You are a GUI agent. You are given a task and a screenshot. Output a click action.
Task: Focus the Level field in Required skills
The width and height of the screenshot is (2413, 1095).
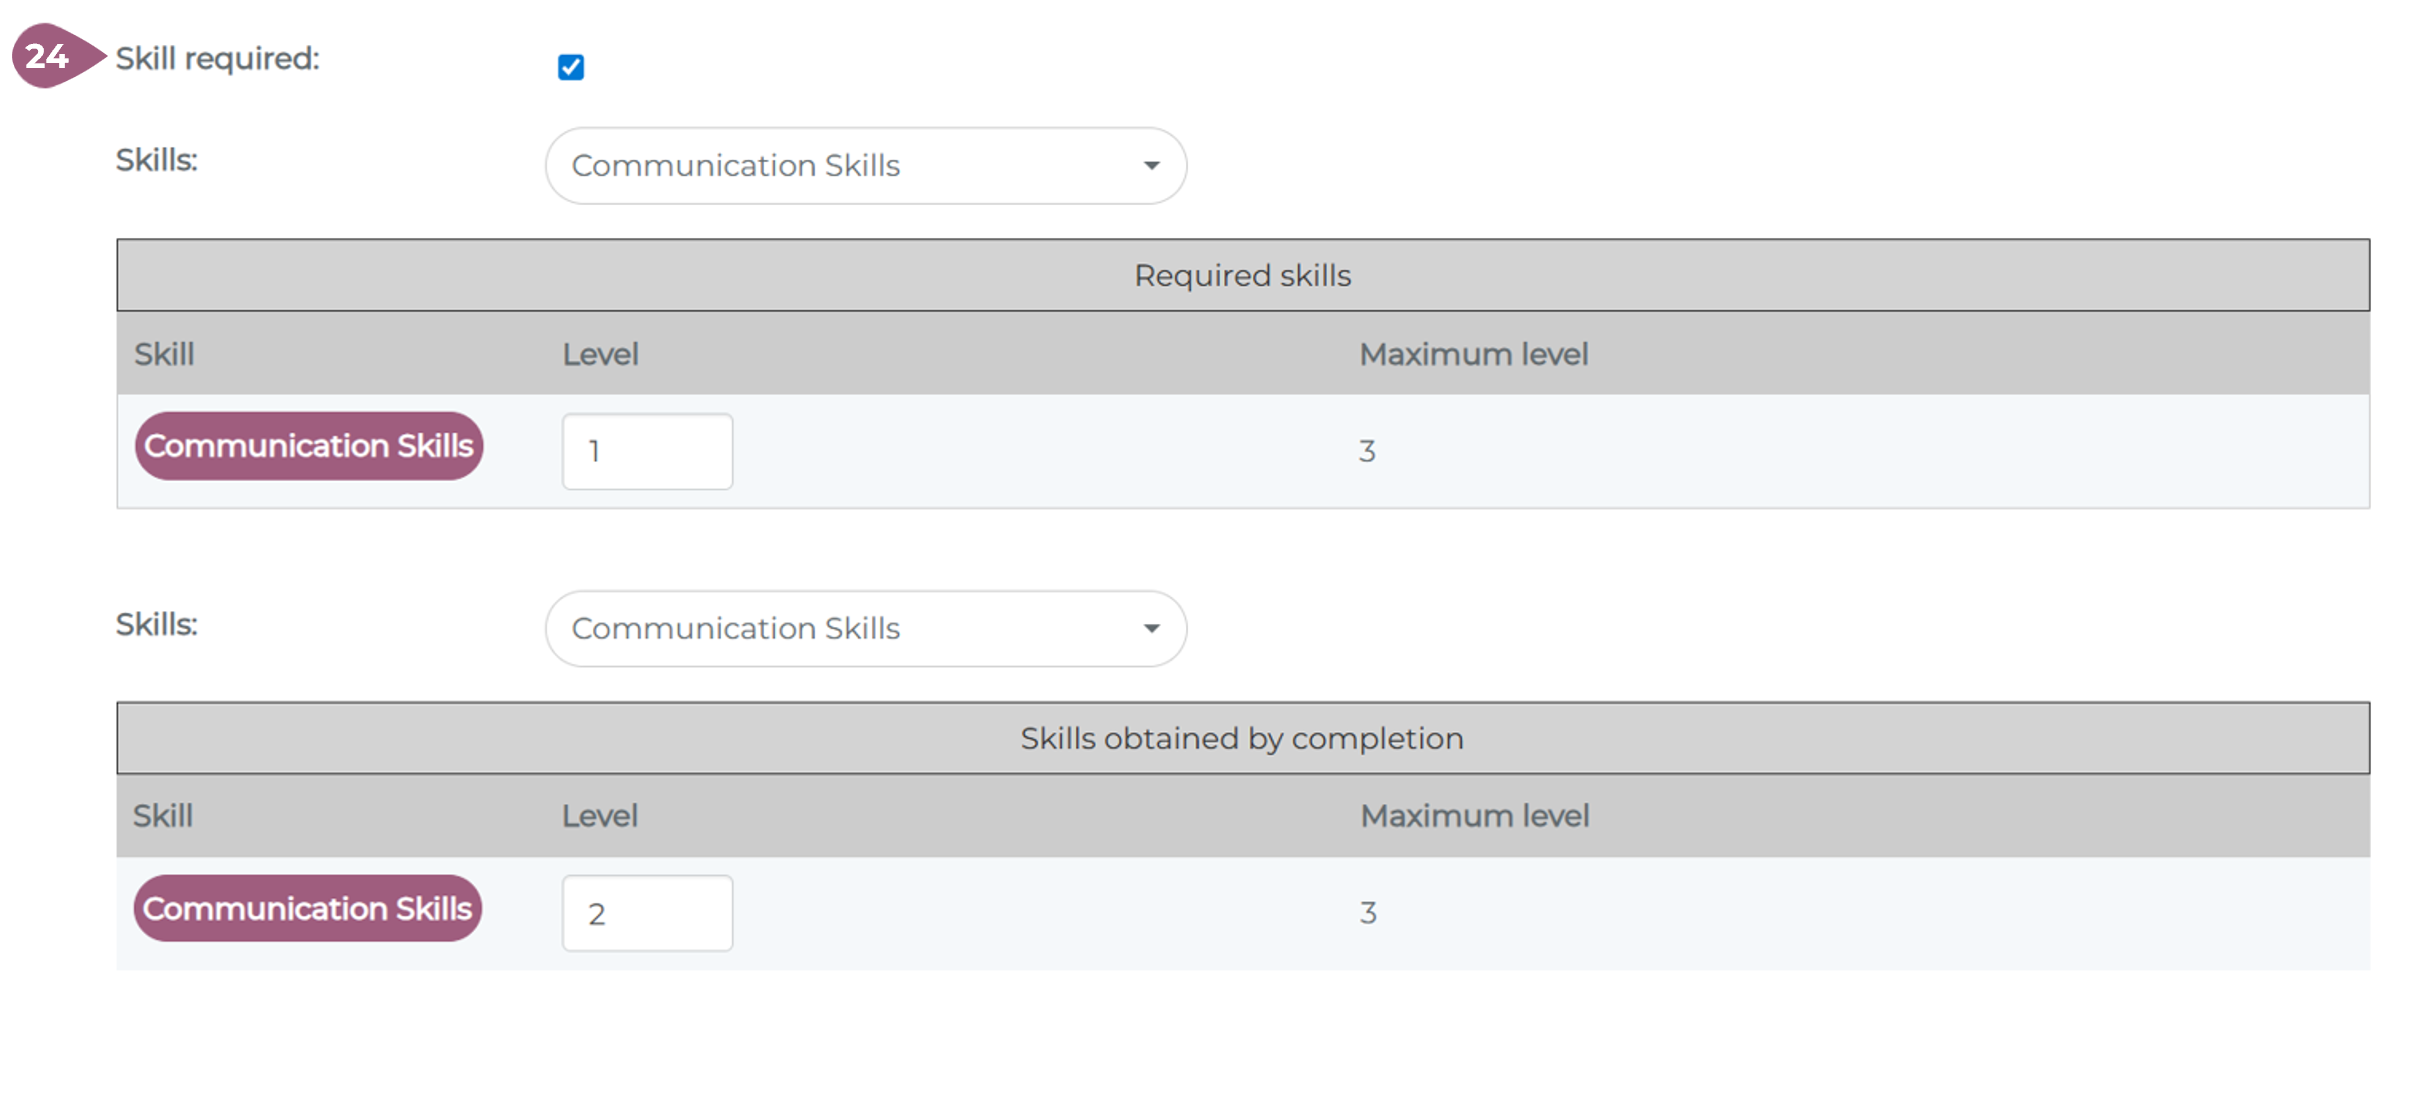pos(647,452)
